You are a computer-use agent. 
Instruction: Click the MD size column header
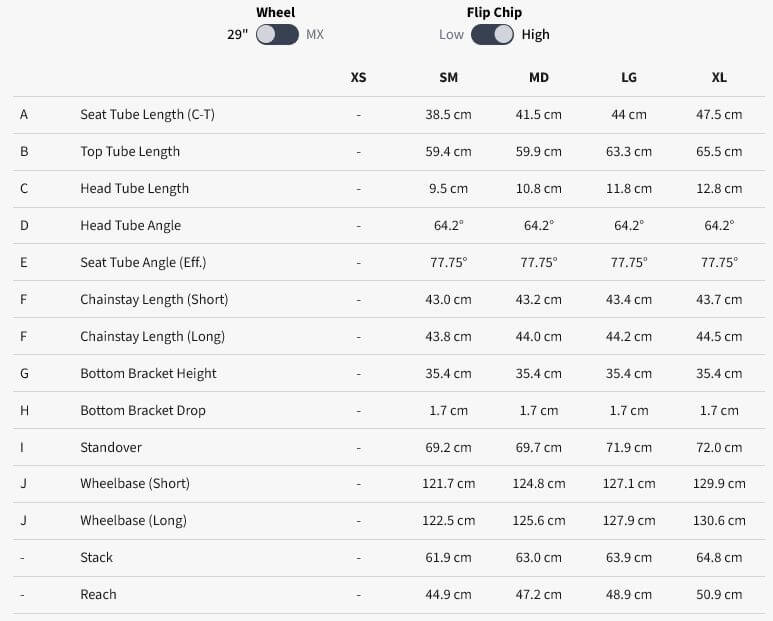tap(539, 78)
